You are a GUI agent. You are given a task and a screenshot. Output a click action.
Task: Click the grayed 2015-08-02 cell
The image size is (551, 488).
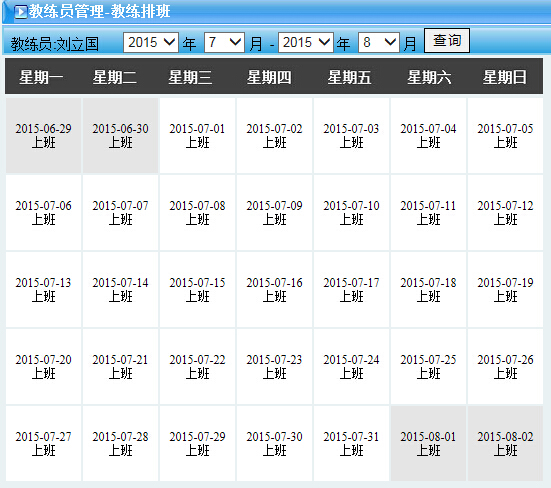505,443
